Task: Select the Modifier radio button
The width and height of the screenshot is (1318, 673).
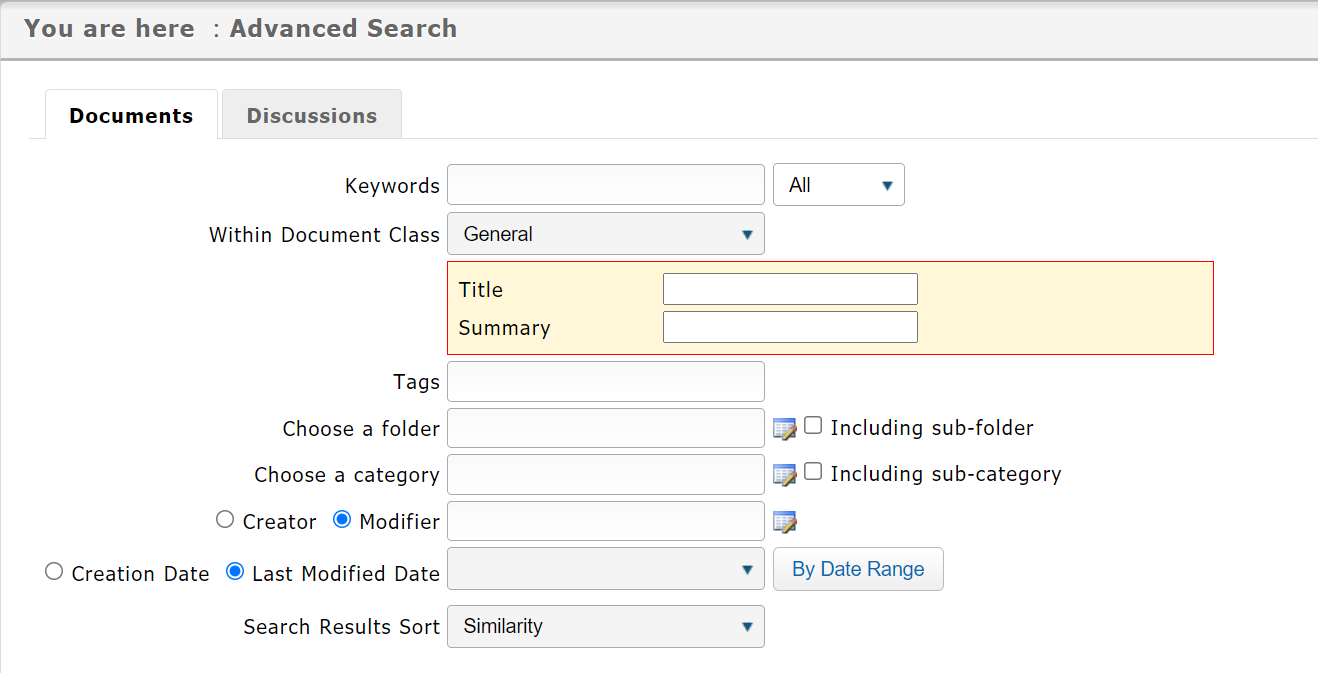Action: click(x=342, y=520)
